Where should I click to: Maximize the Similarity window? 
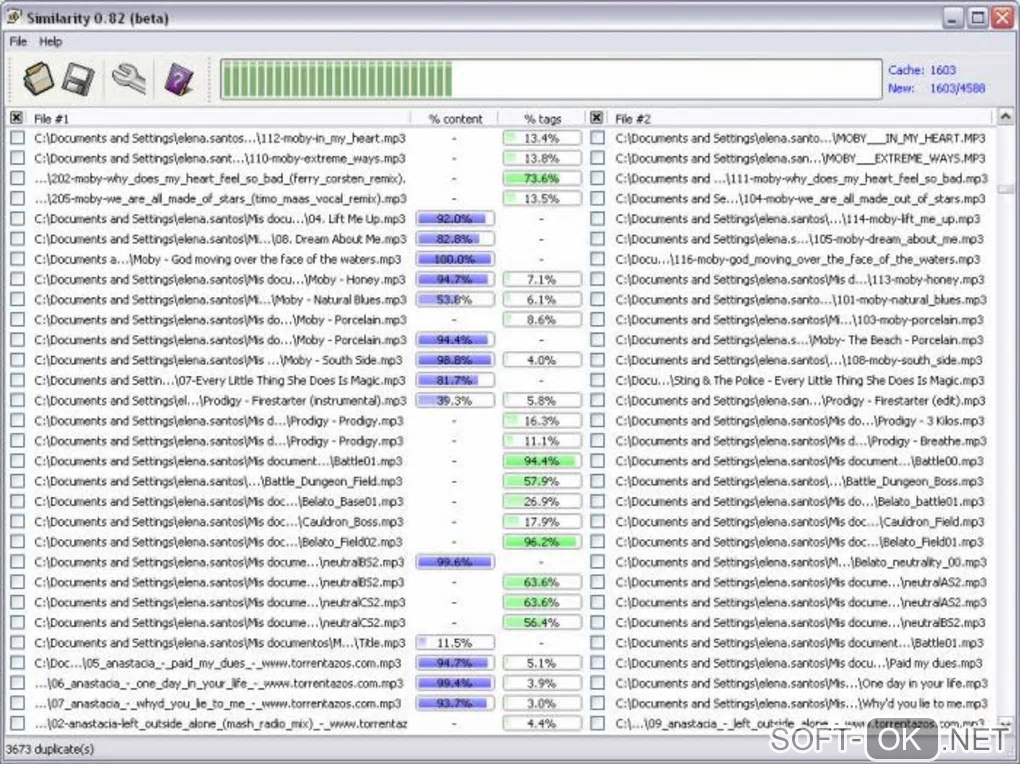click(x=977, y=18)
